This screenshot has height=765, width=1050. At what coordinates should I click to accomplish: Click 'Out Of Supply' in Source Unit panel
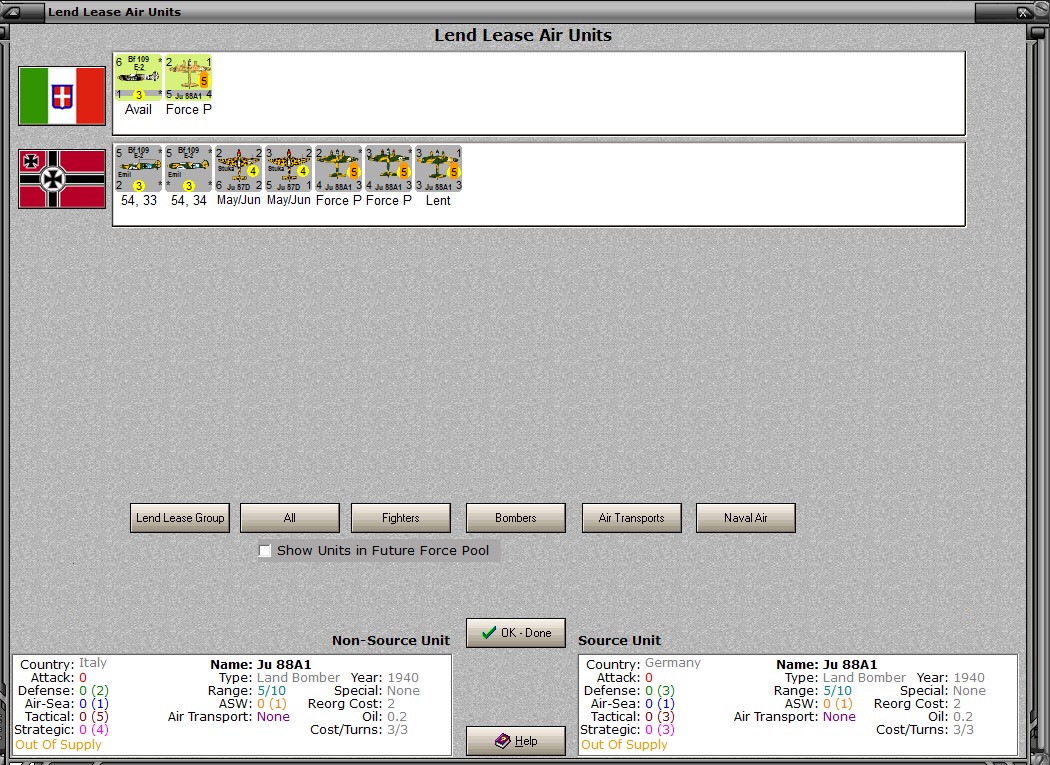624,744
